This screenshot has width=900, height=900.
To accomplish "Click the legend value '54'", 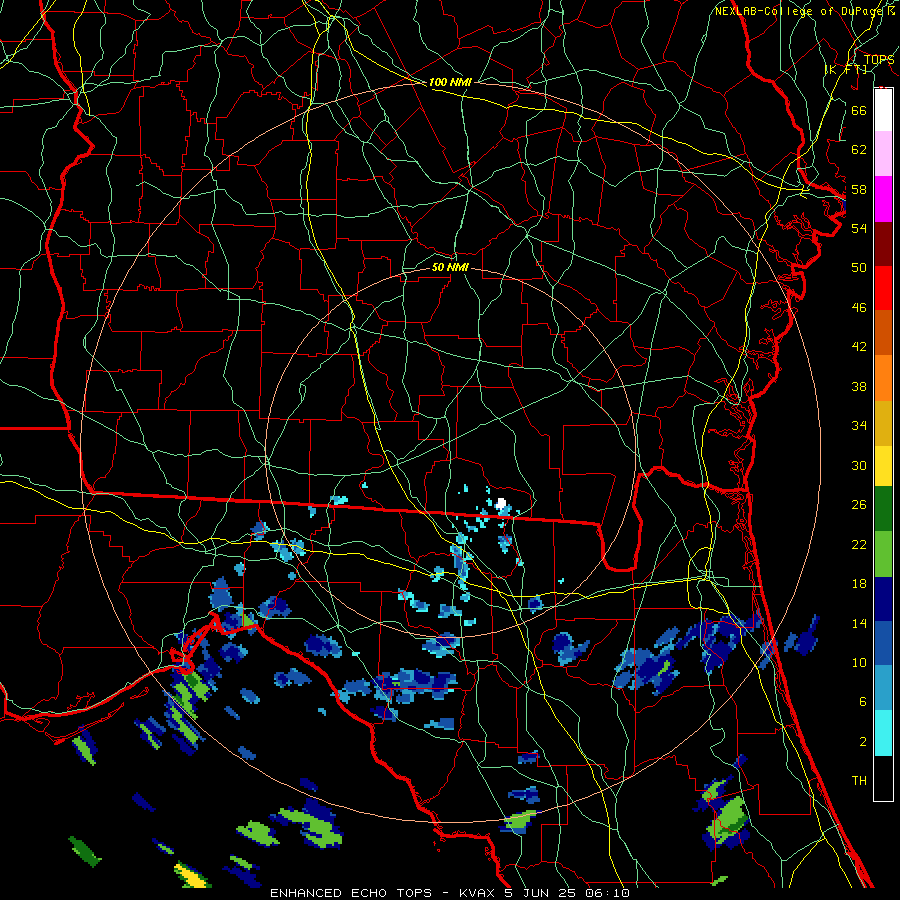I will (859, 228).
